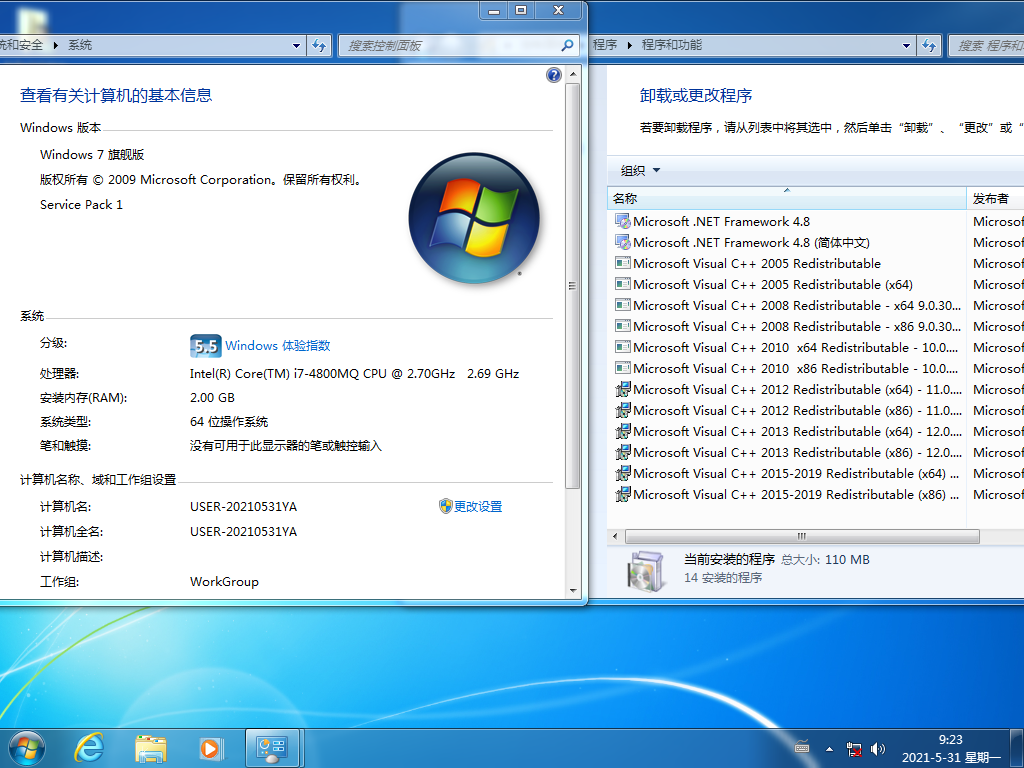Click the network tray icon
This screenshot has height=768, width=1024.
click(x=854, y=749)
